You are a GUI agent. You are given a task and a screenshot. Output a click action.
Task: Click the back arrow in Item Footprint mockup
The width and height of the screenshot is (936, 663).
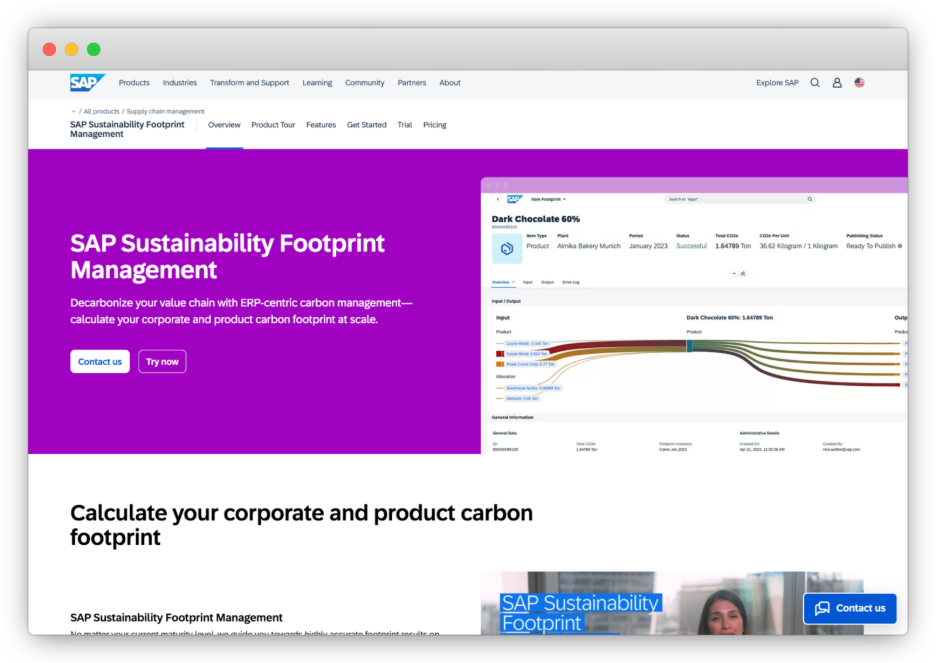click(x=498, y=199)
